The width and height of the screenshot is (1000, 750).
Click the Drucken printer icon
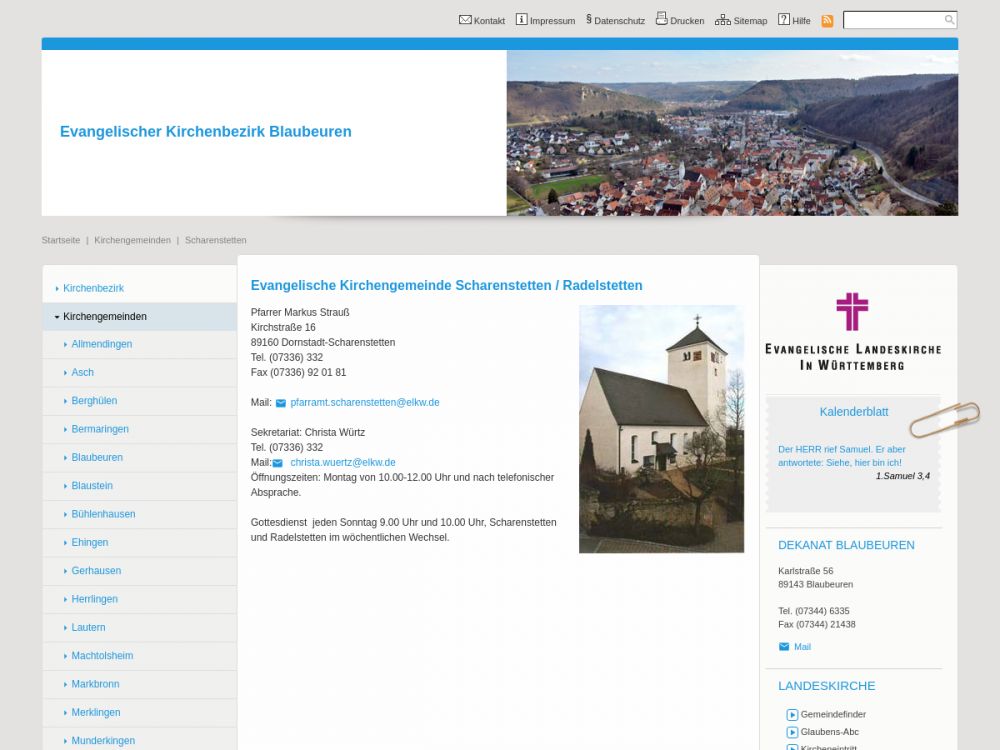pos(661,19)
